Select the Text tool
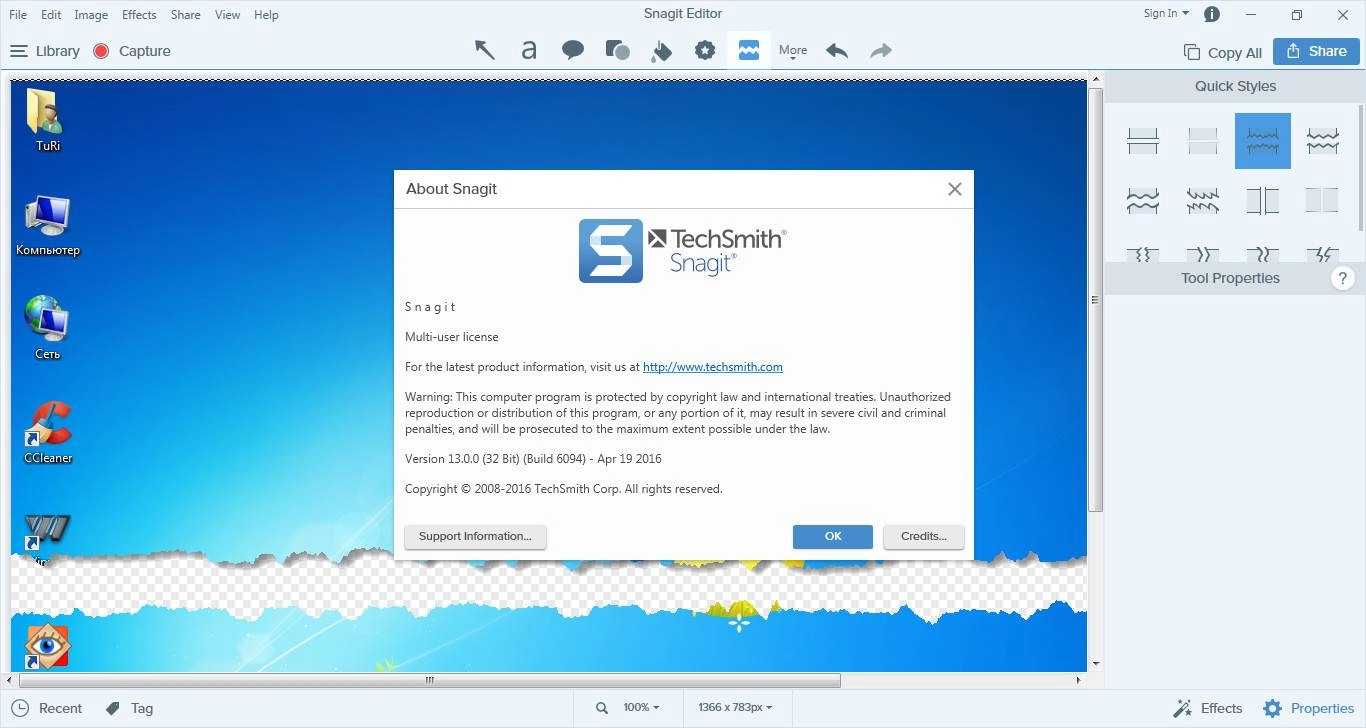 (x=529, y=50)
